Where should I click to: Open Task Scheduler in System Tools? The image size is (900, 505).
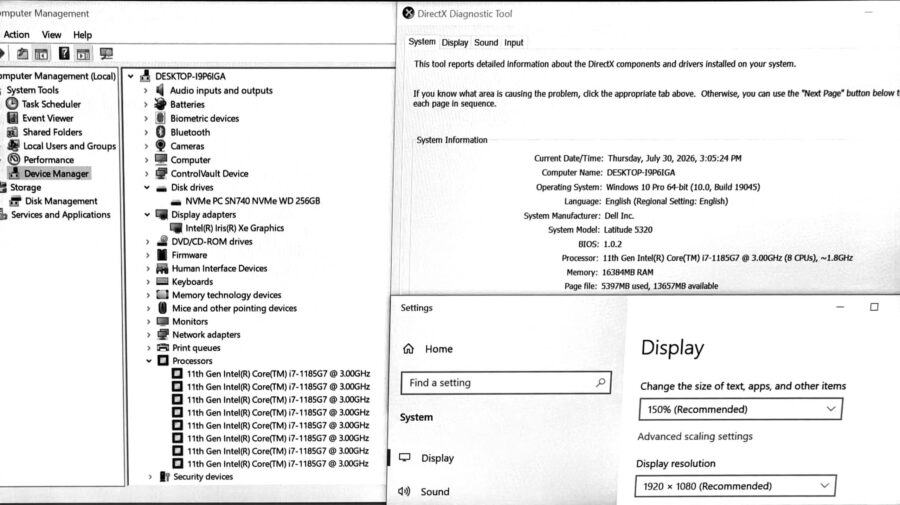51,104
